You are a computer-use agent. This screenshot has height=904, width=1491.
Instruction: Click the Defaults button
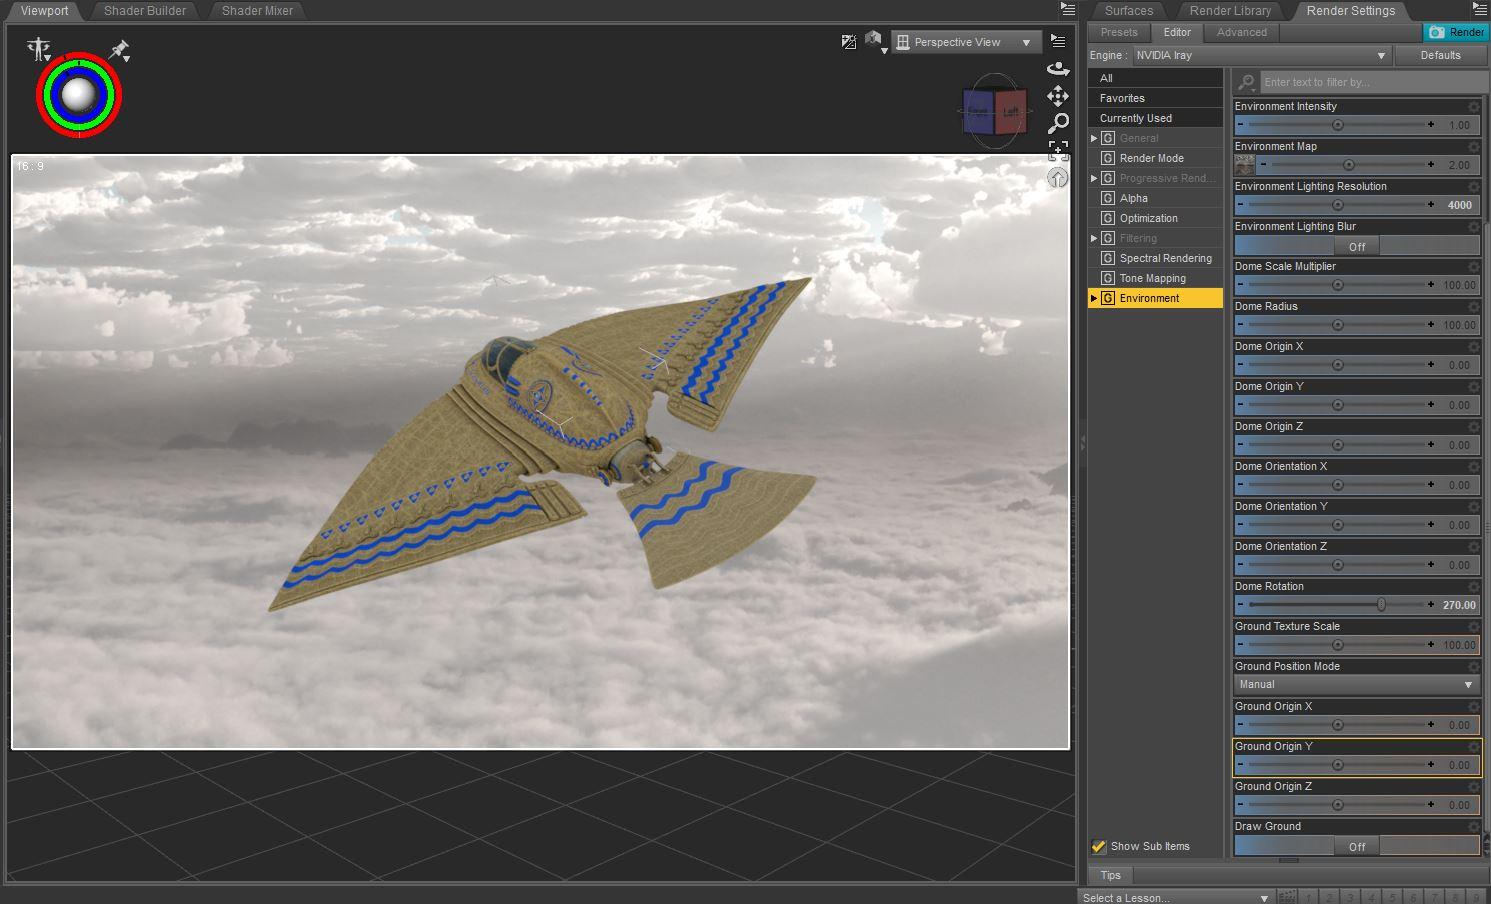pos(1441,55)
